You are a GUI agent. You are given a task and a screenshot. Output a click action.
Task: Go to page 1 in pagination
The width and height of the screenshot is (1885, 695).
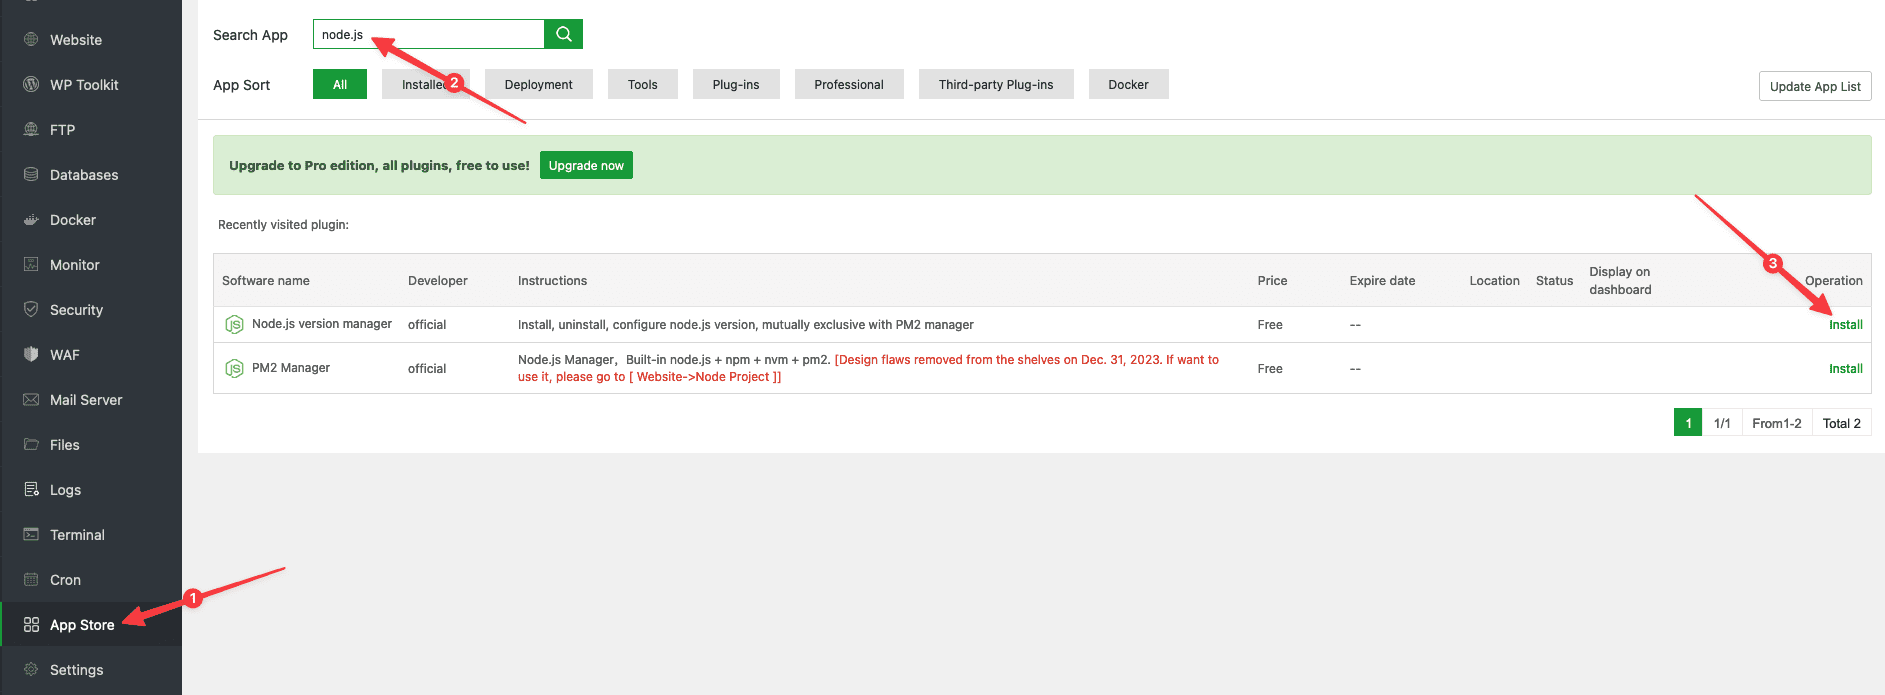[1688, 423]
